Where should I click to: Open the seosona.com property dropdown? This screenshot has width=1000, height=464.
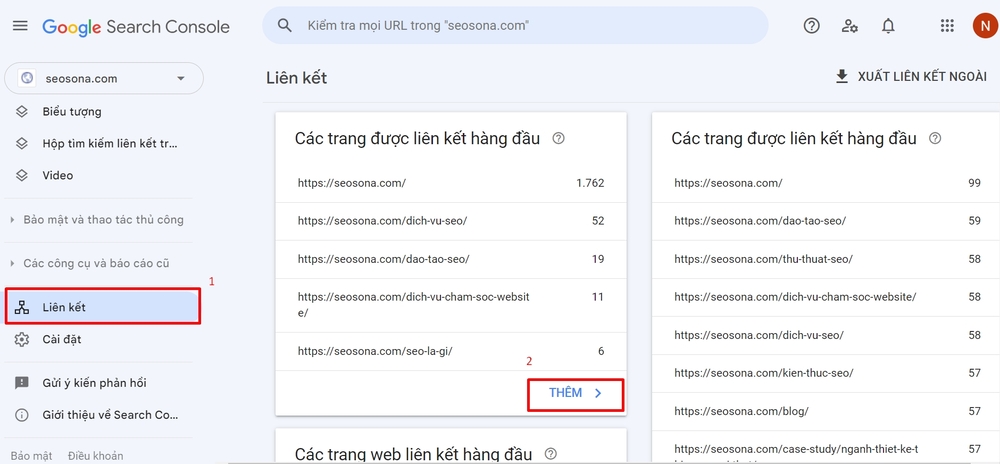coord(104,78)
